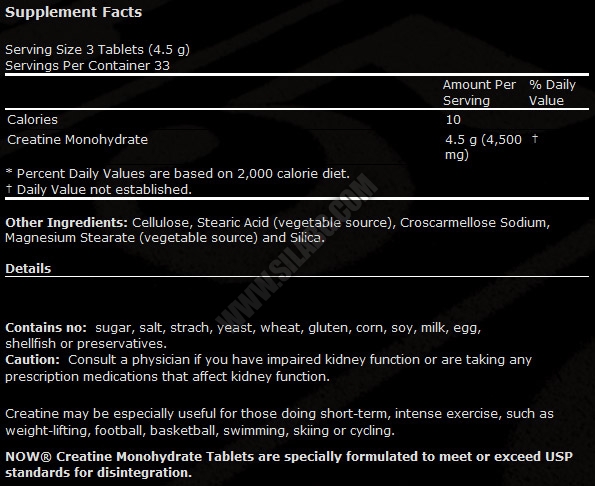
Task: Click the calories value 10
Action: pyautogui.click(x=453, y=120)
